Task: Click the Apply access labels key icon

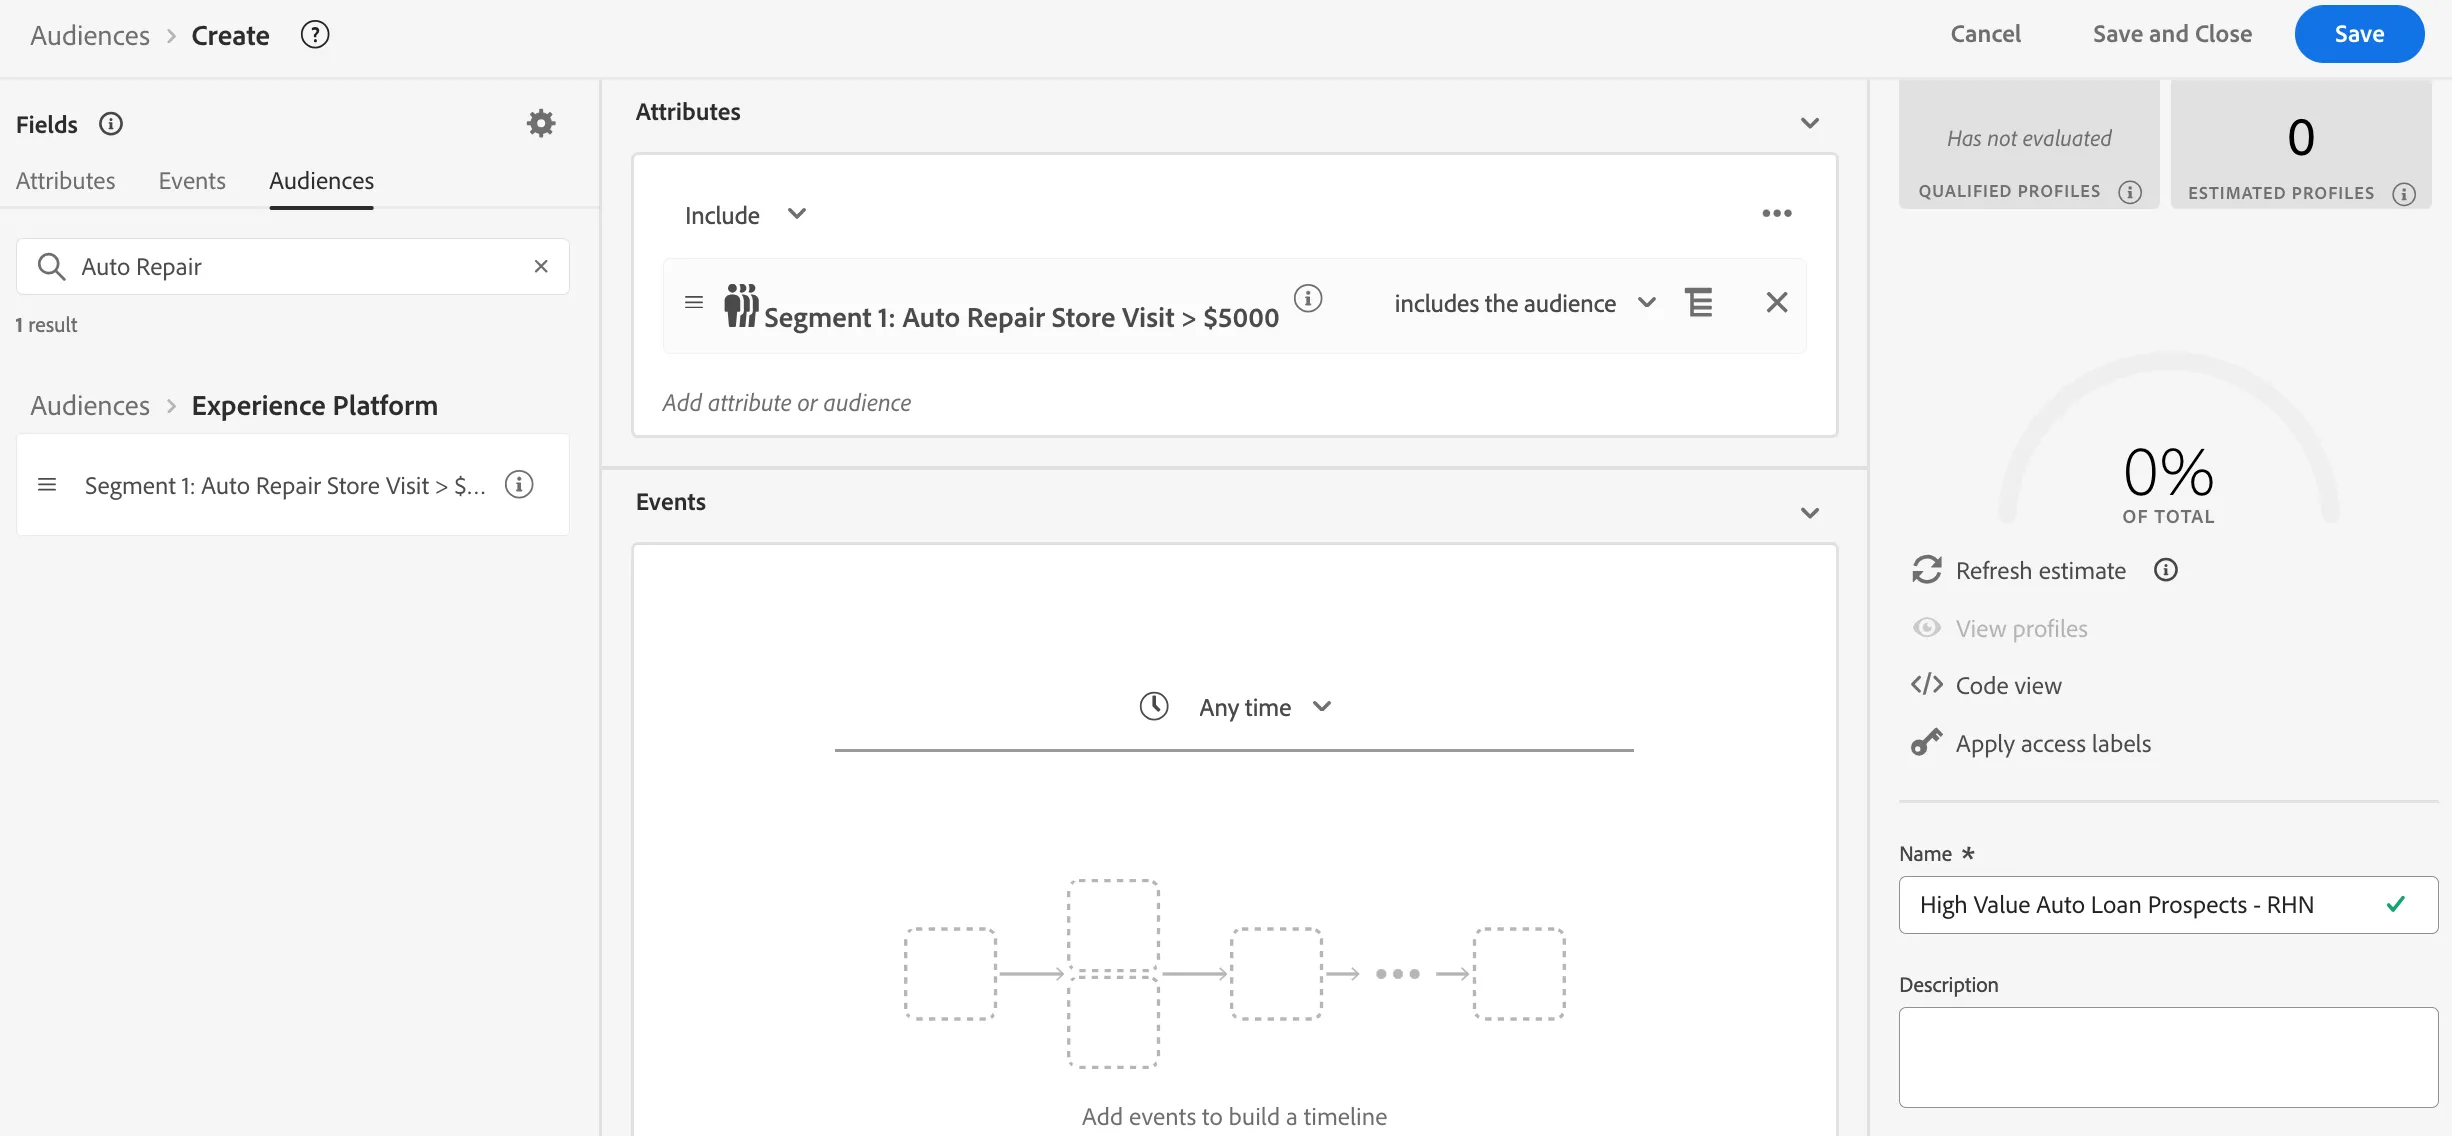Action: click(1927, 742)
